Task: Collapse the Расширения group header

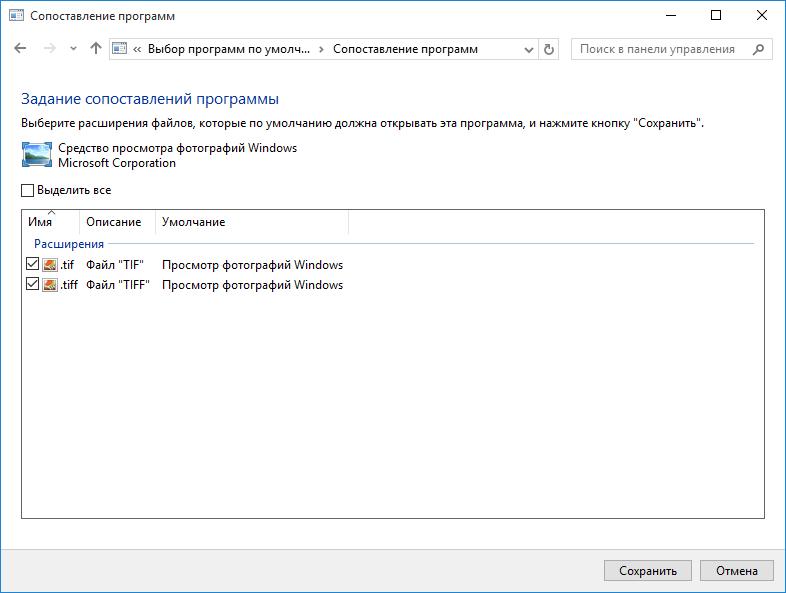Action: 69,244
